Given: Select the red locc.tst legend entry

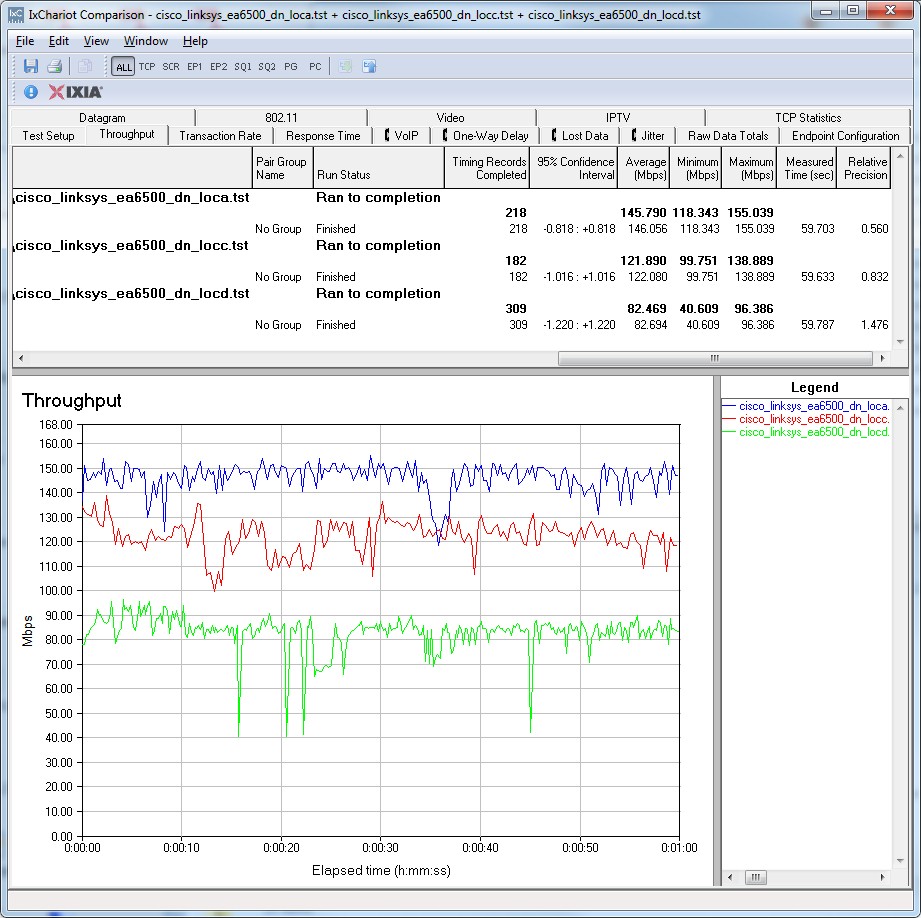Looking at the screenshot, I should tap(806, 419).
